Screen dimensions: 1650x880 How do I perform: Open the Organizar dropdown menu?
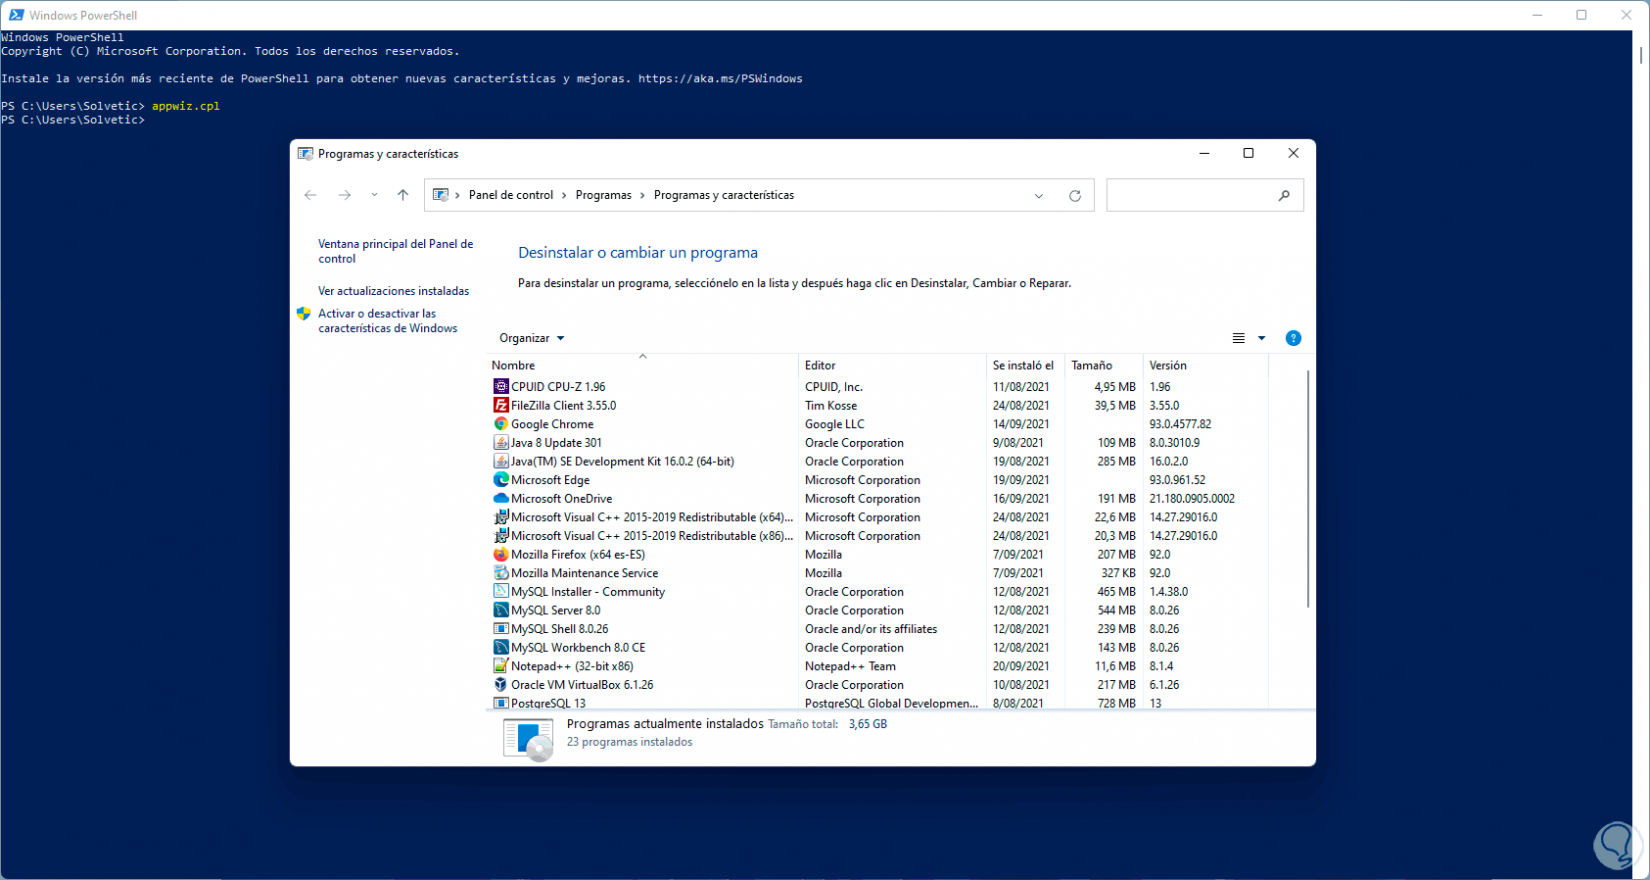(x=532, y=338)
